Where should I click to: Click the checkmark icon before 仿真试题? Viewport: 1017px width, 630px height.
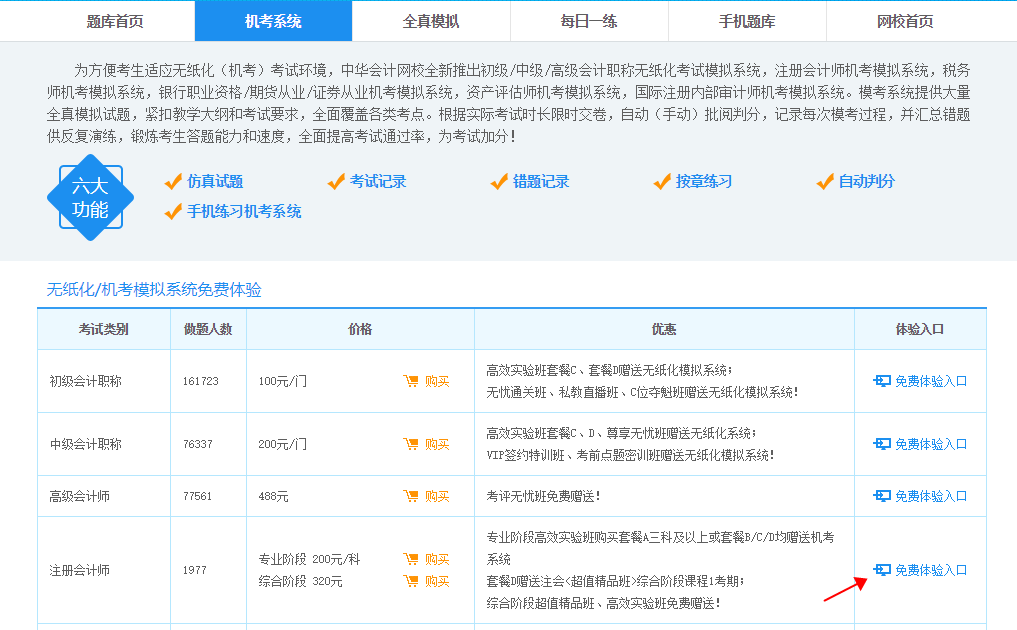point(173,183)
